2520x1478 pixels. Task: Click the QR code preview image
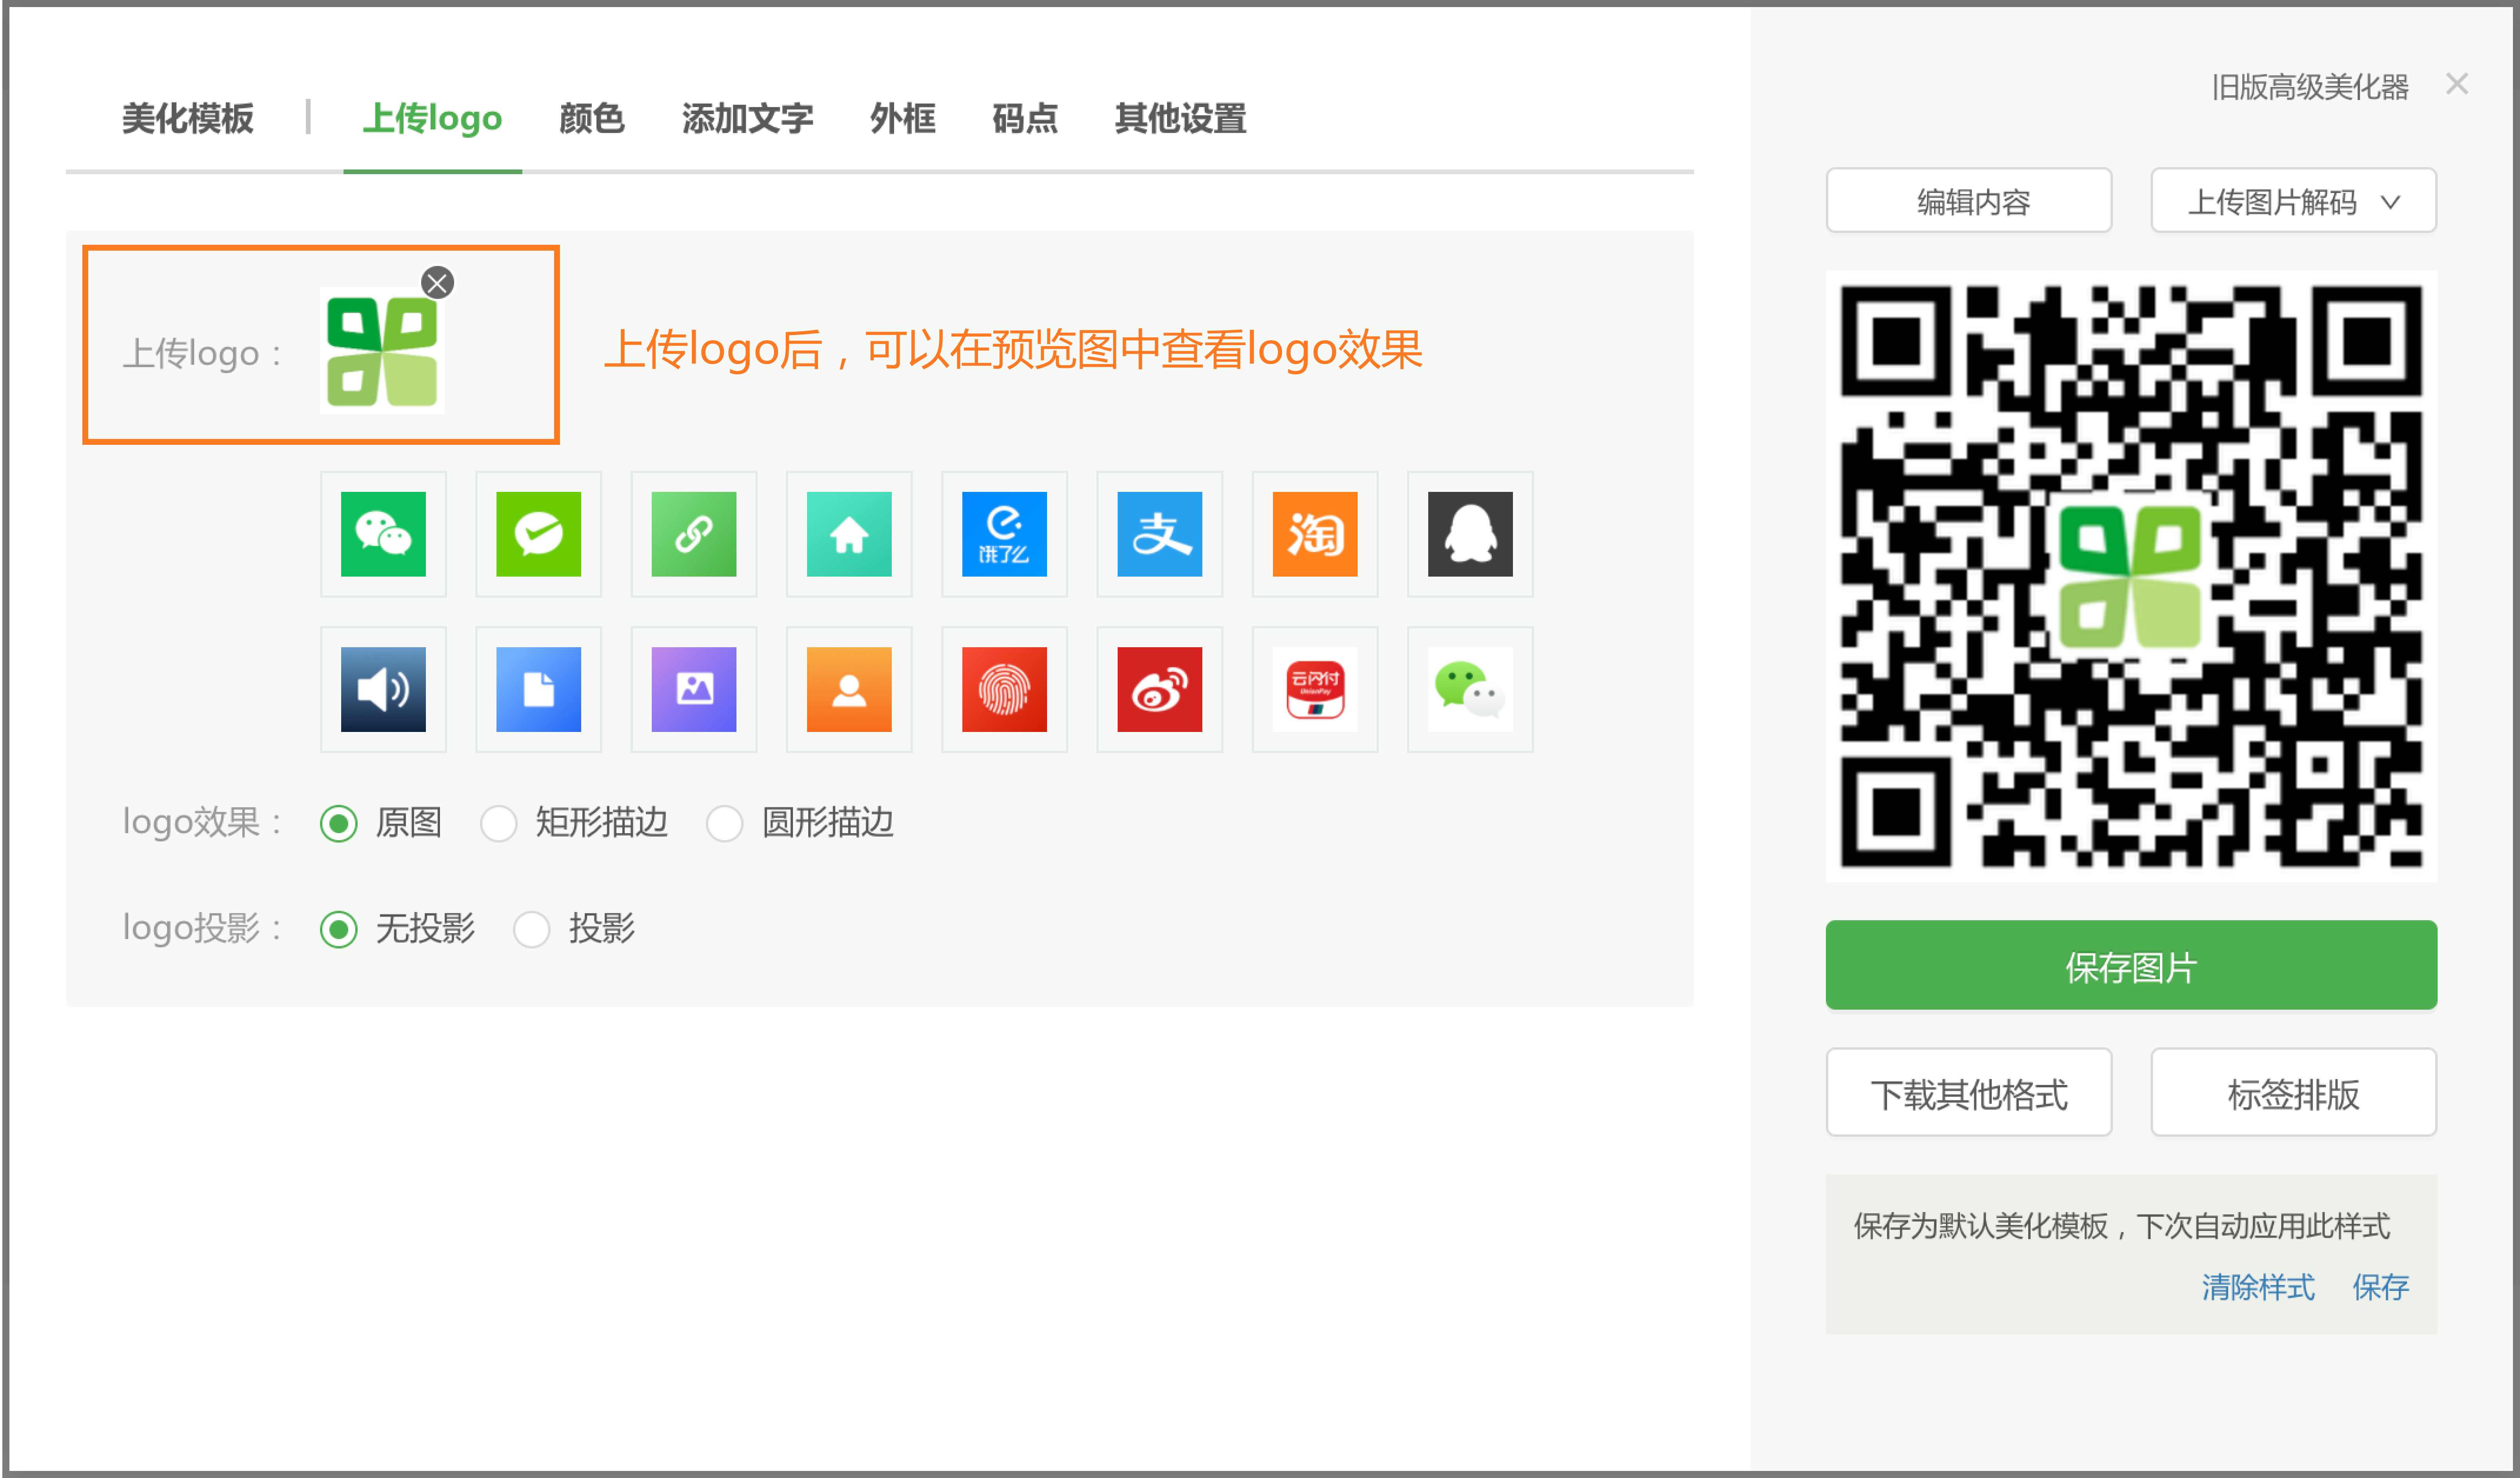(x=2131, y=576)
